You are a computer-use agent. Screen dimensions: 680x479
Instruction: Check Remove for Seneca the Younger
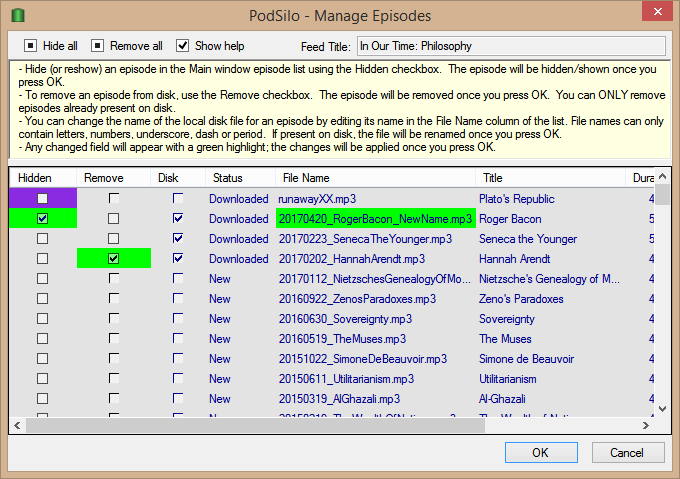114,238
